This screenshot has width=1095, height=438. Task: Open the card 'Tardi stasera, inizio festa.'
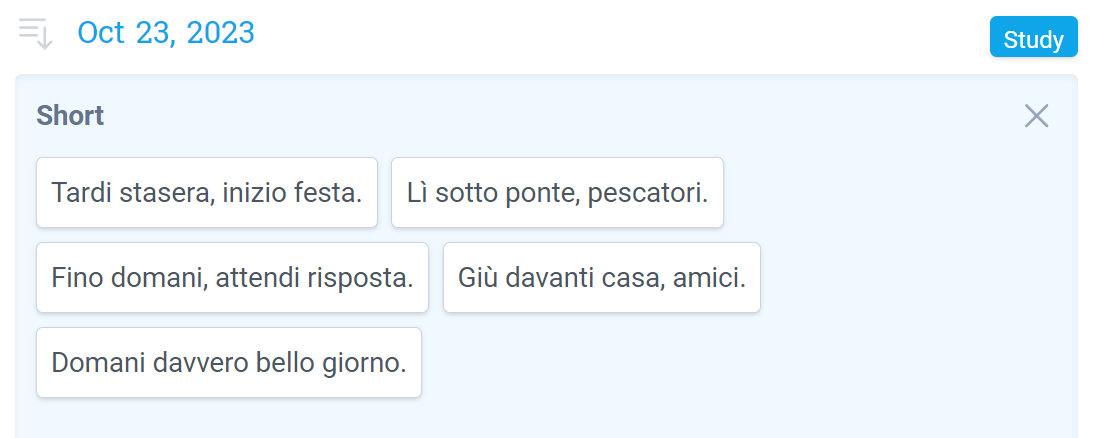pyautogui.click(x=207, y=192)
